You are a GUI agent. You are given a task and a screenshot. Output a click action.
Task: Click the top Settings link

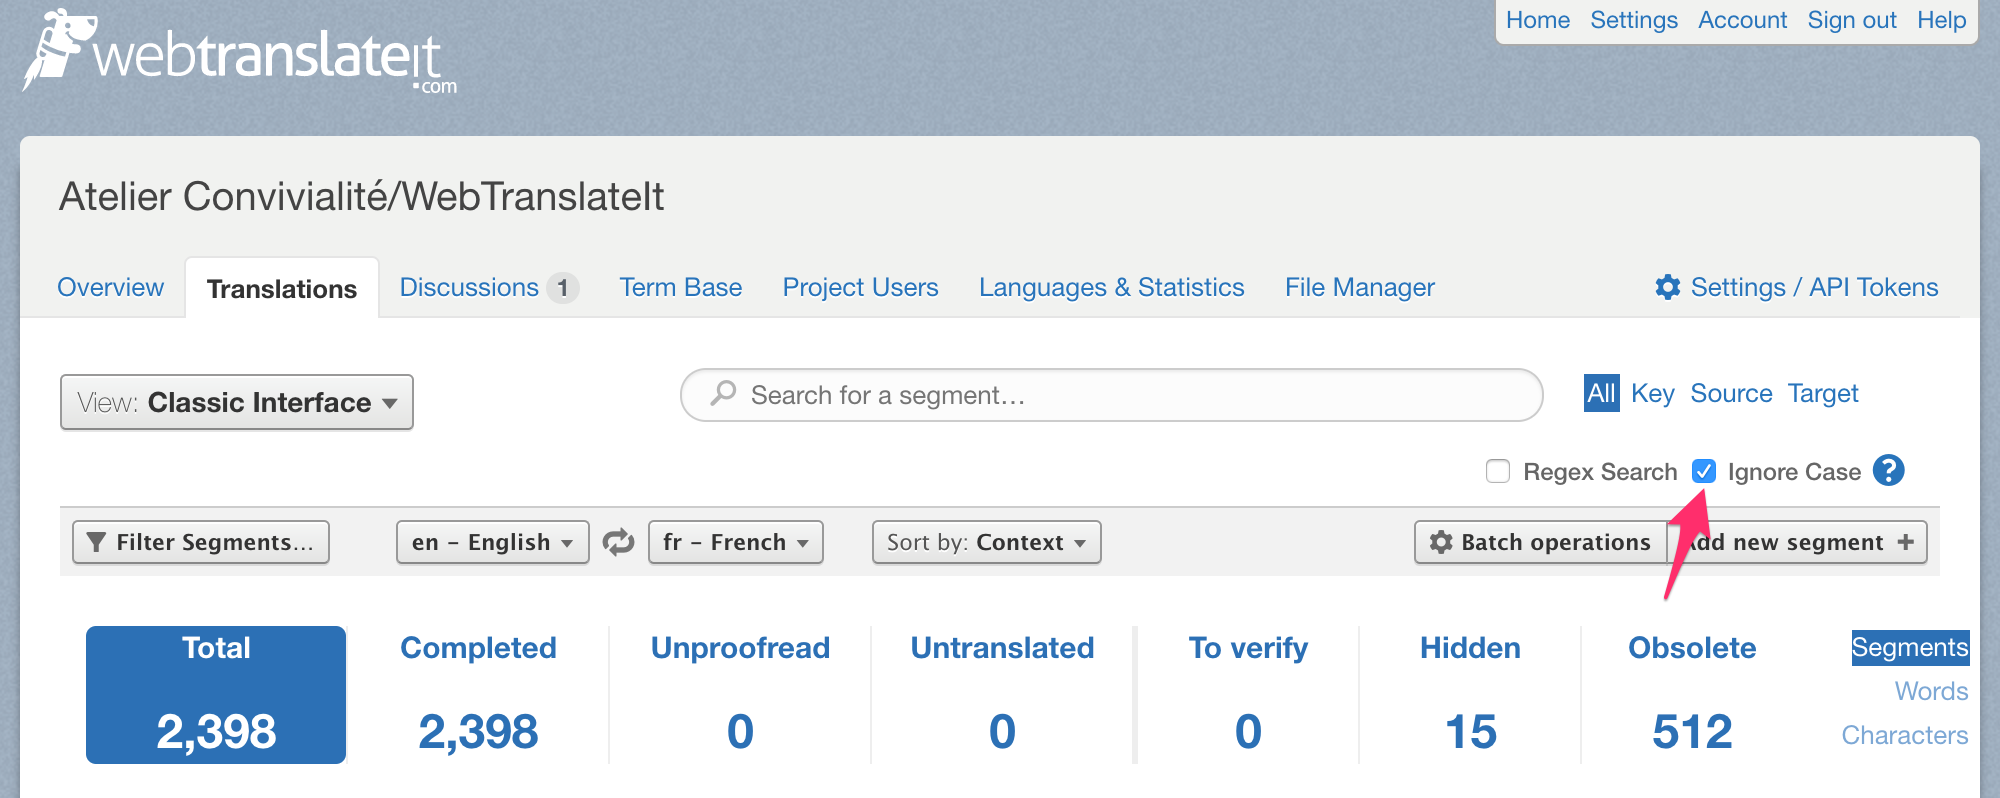pos(1634,20)
